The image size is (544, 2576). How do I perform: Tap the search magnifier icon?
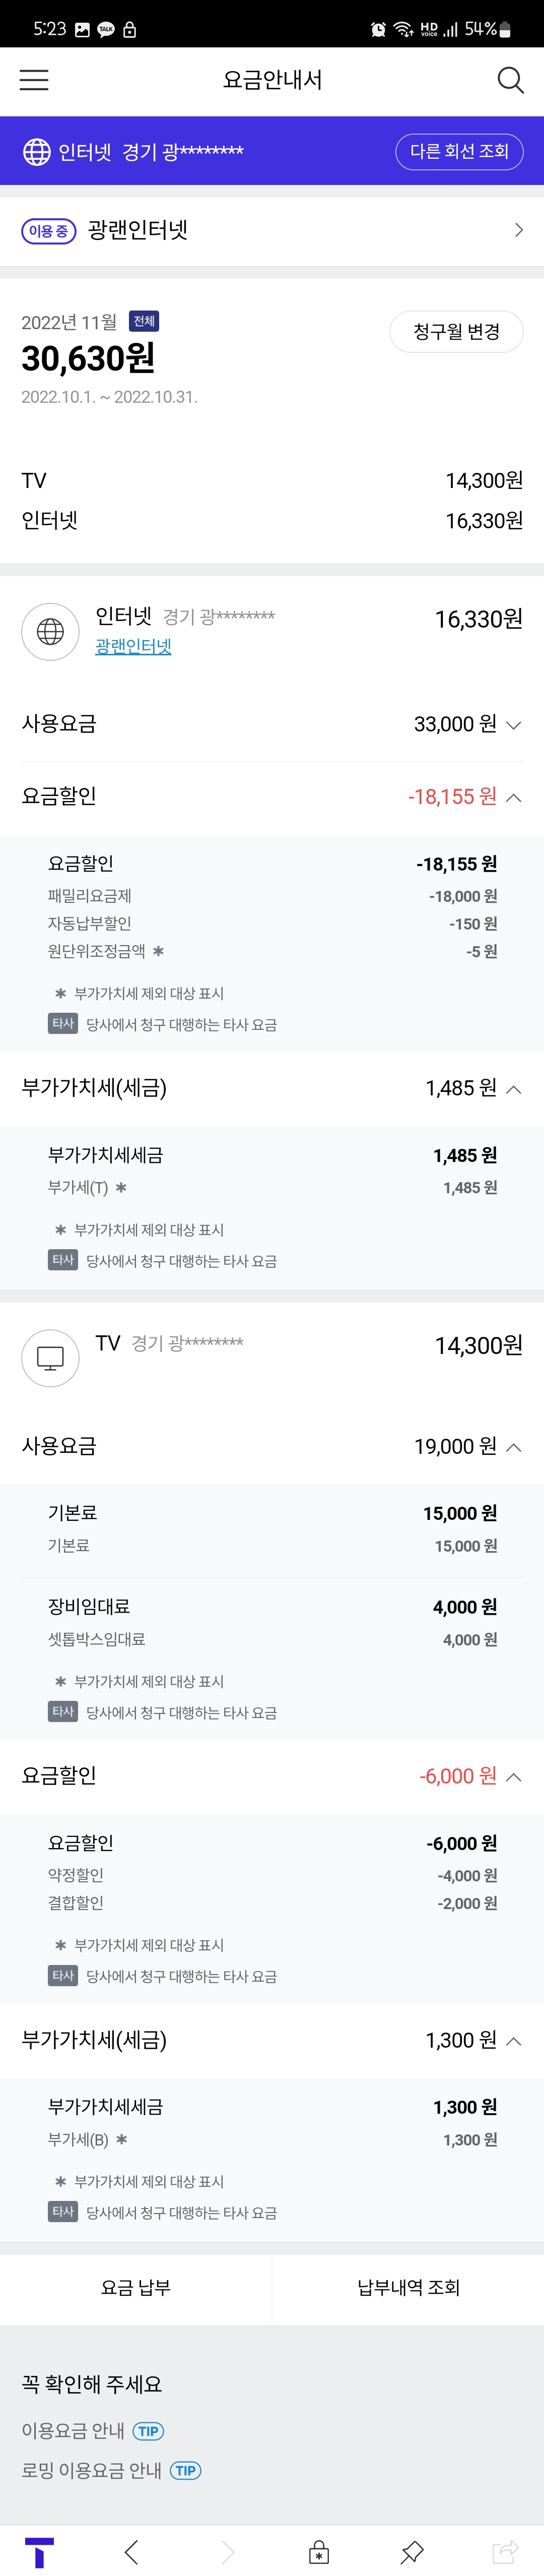[x=510, y=80]
